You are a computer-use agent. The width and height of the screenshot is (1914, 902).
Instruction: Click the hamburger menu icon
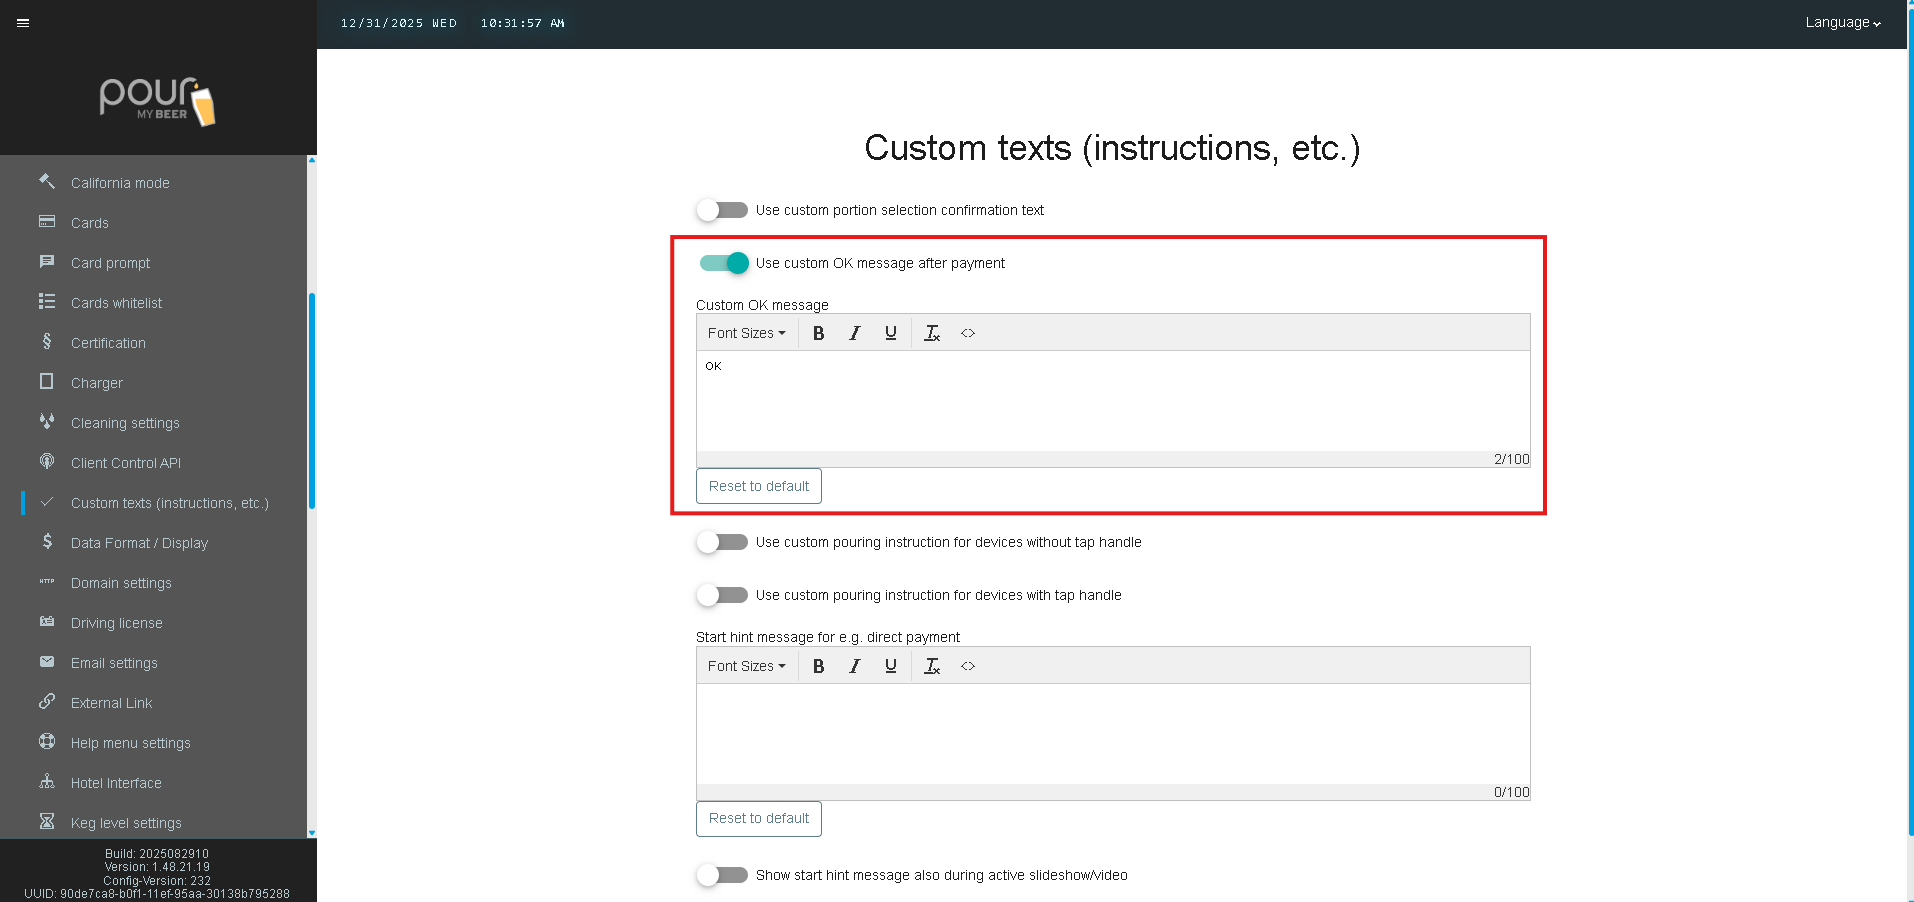(x=23, y=23)
